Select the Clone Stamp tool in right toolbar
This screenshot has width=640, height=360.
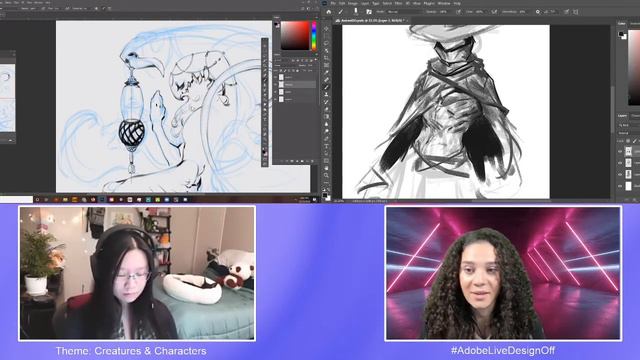[326, 94]
